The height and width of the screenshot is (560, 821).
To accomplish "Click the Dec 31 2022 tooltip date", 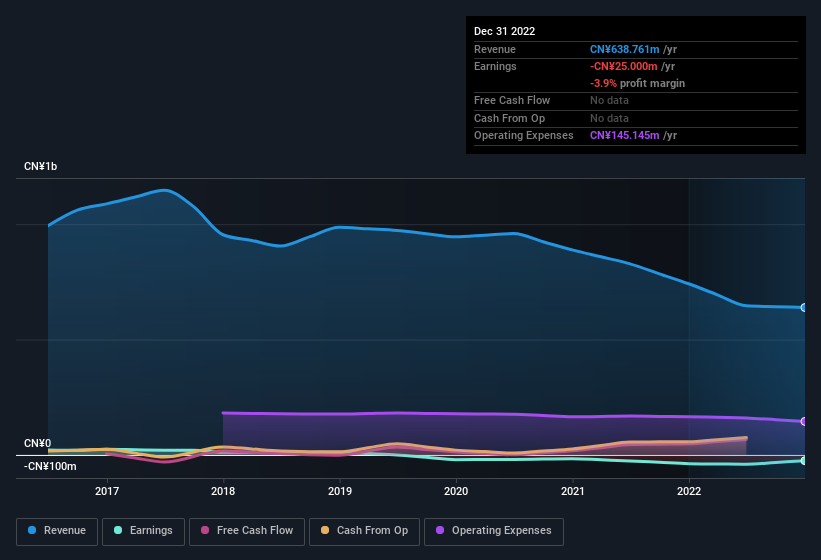I will pos(504,31).
